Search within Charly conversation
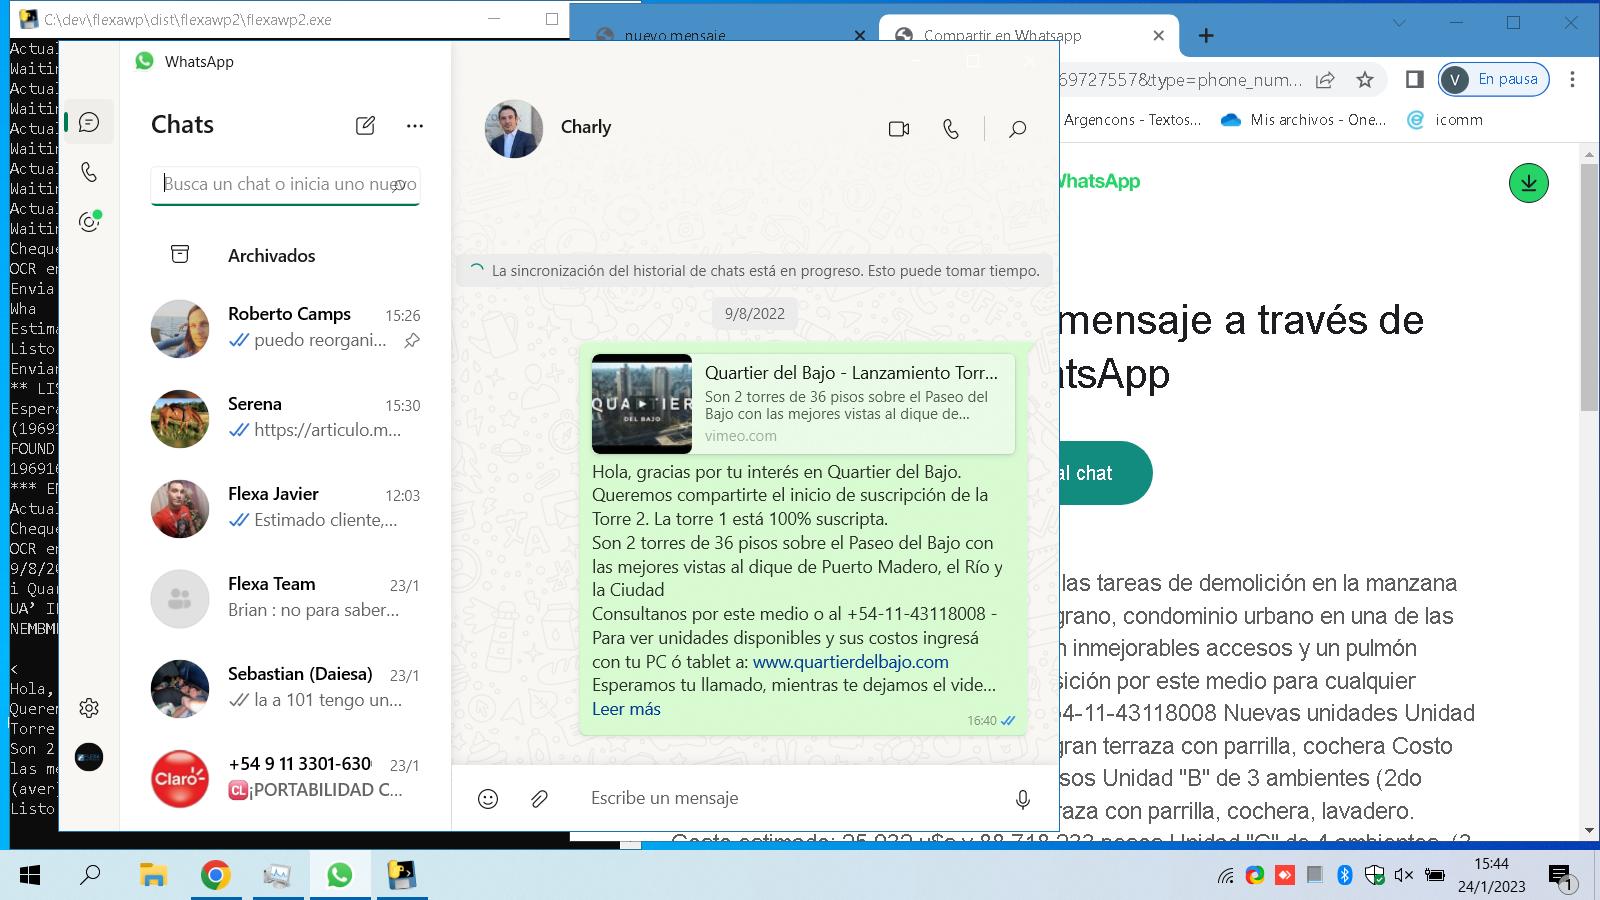Image resolution: width=1600 pixels, height=900 pixels. pyautogui.click(x=1018, y=129)
